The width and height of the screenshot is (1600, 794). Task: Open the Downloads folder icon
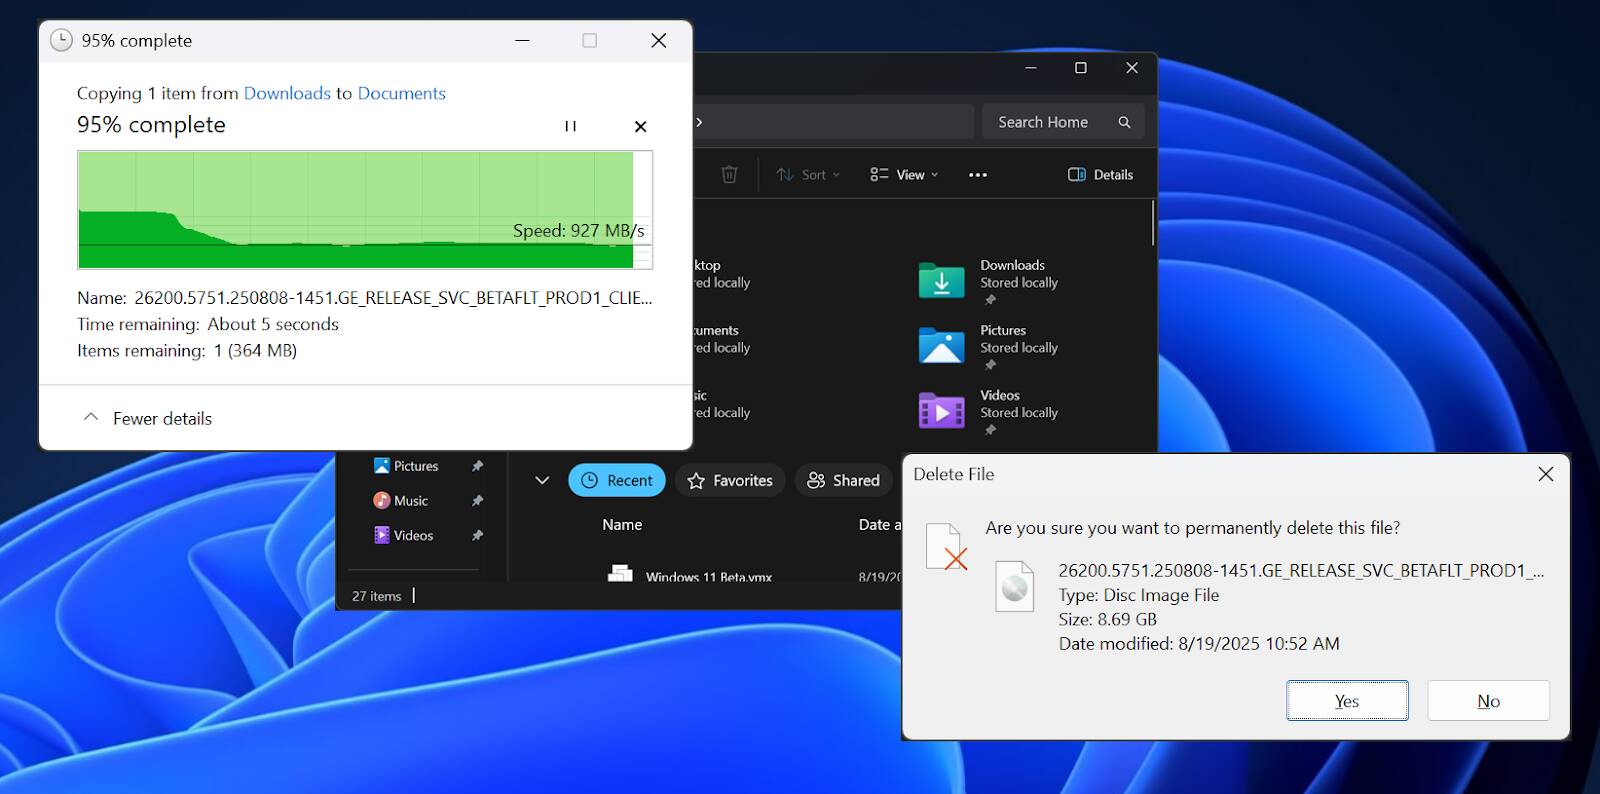point(941,282)
